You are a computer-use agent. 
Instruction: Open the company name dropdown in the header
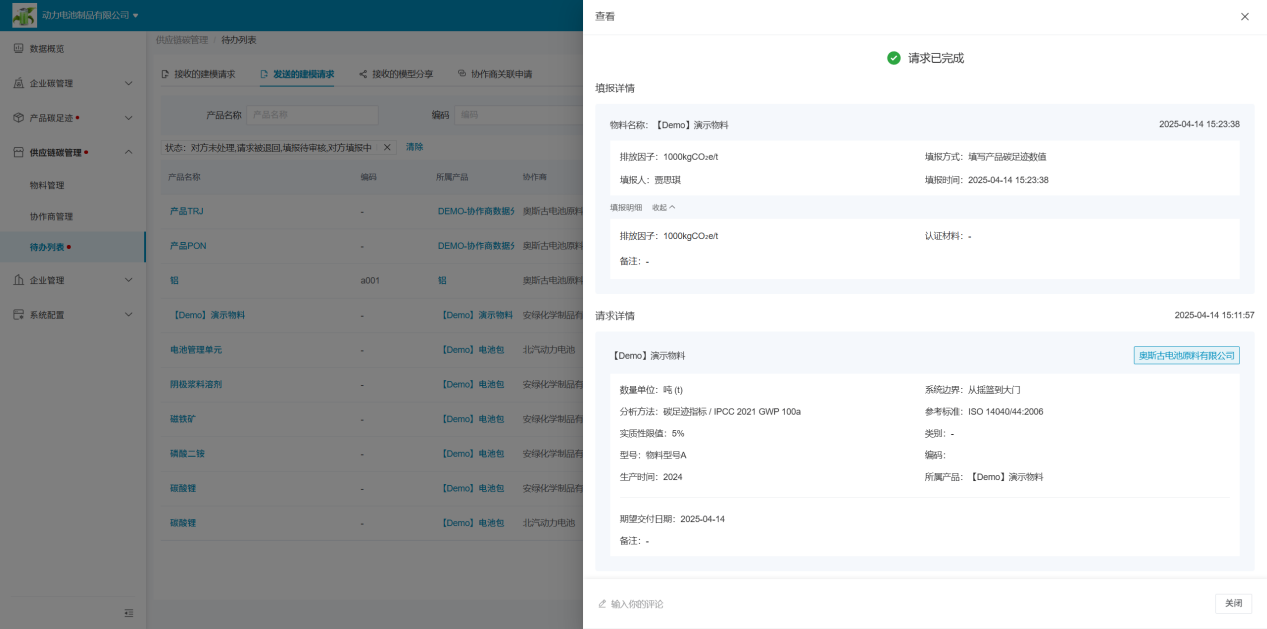136,15
